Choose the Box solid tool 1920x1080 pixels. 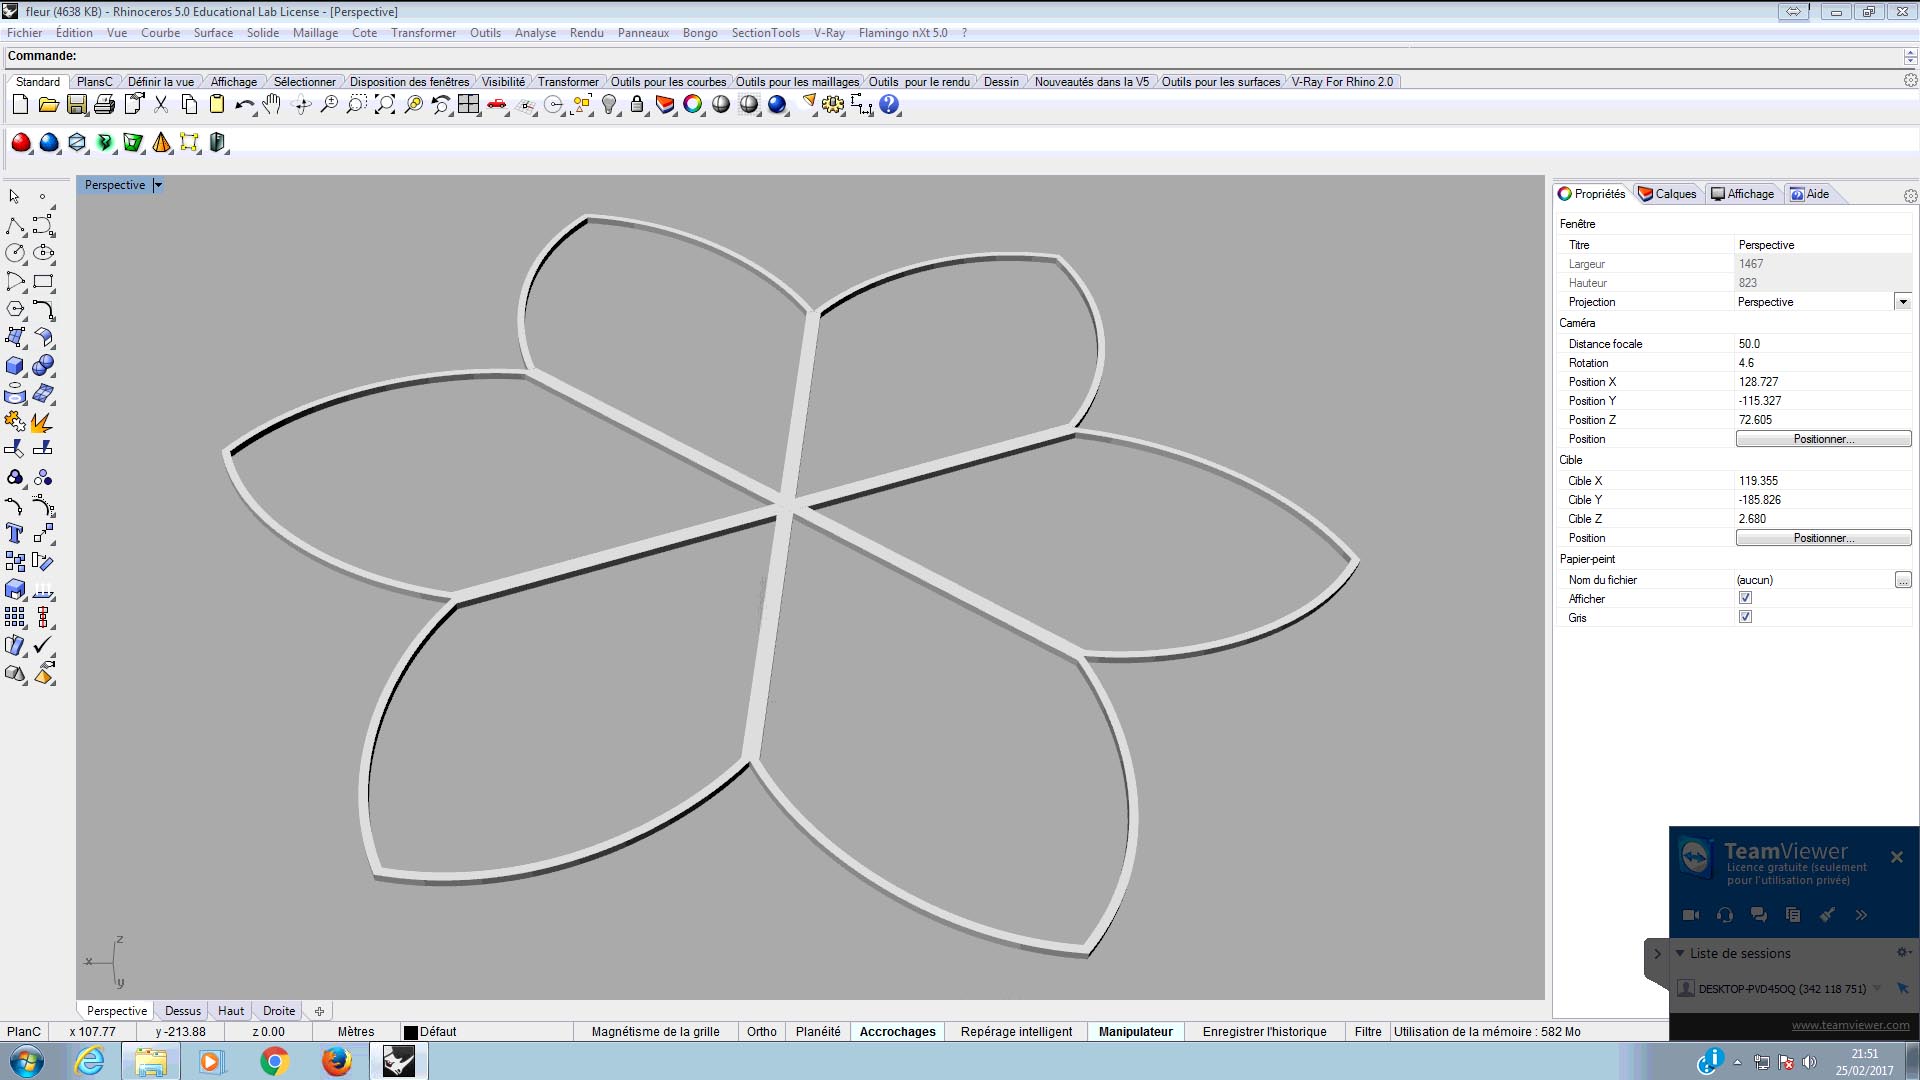(15, 366)
